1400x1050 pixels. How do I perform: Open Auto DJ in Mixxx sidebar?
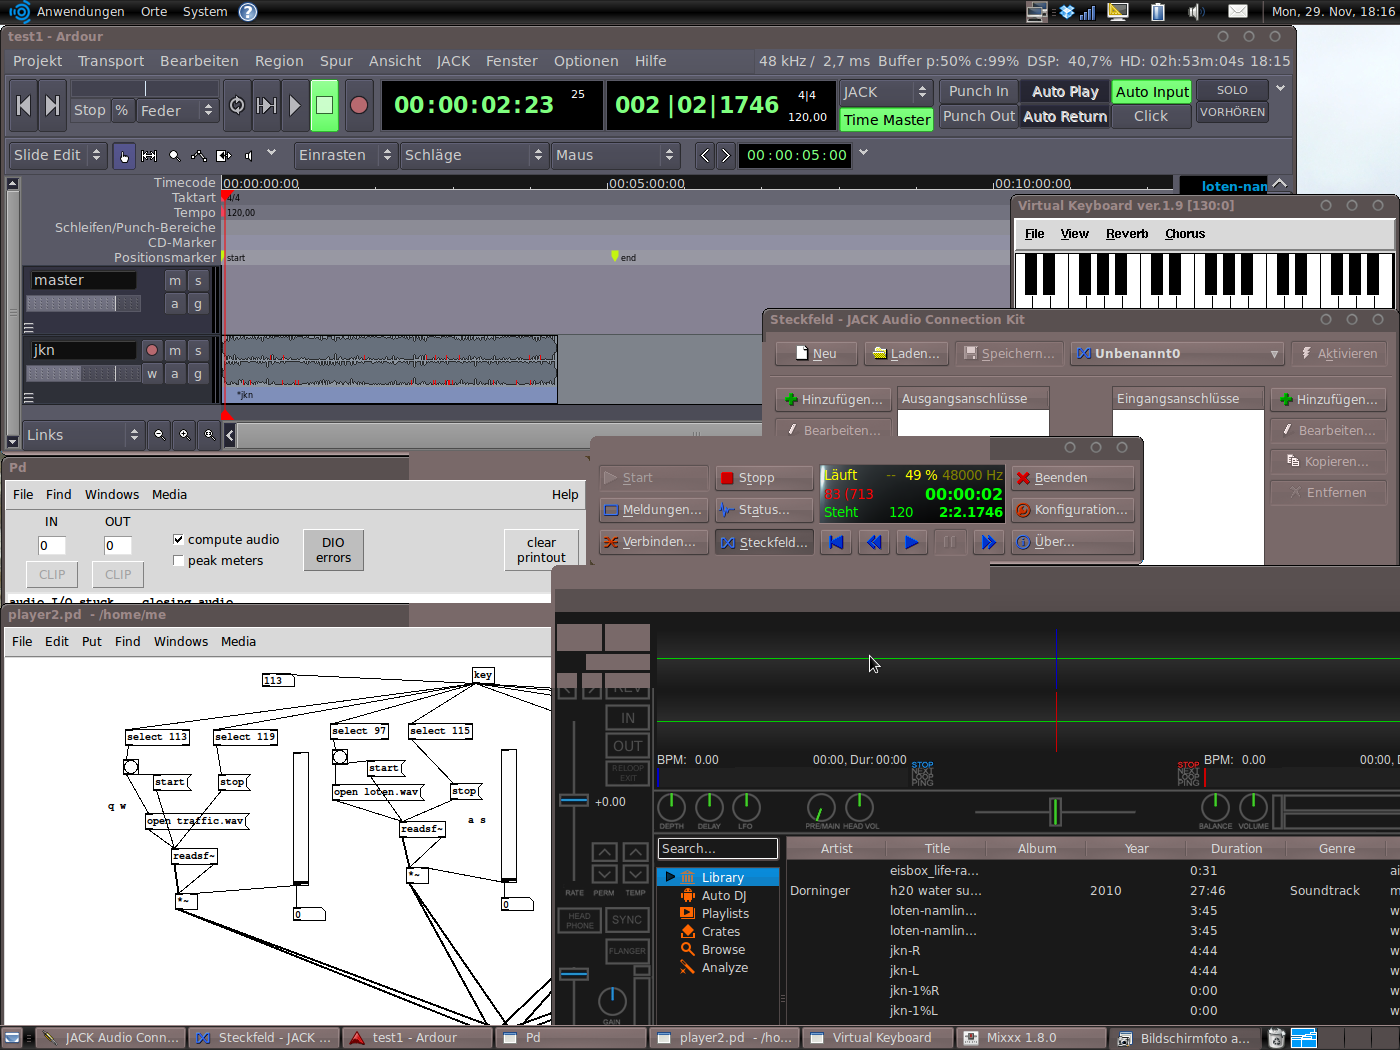point(726,895)
